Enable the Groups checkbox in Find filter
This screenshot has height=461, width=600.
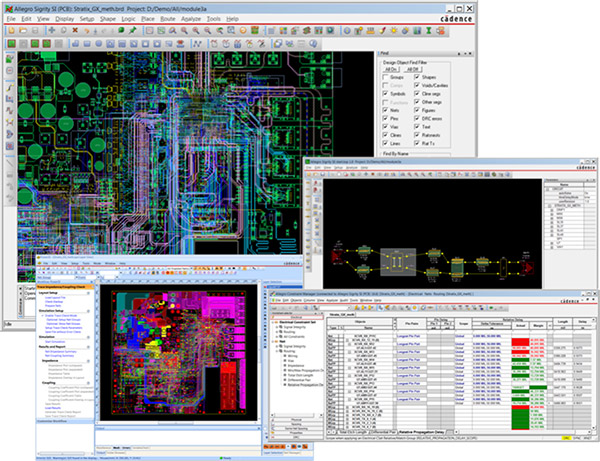pos(385,77)
